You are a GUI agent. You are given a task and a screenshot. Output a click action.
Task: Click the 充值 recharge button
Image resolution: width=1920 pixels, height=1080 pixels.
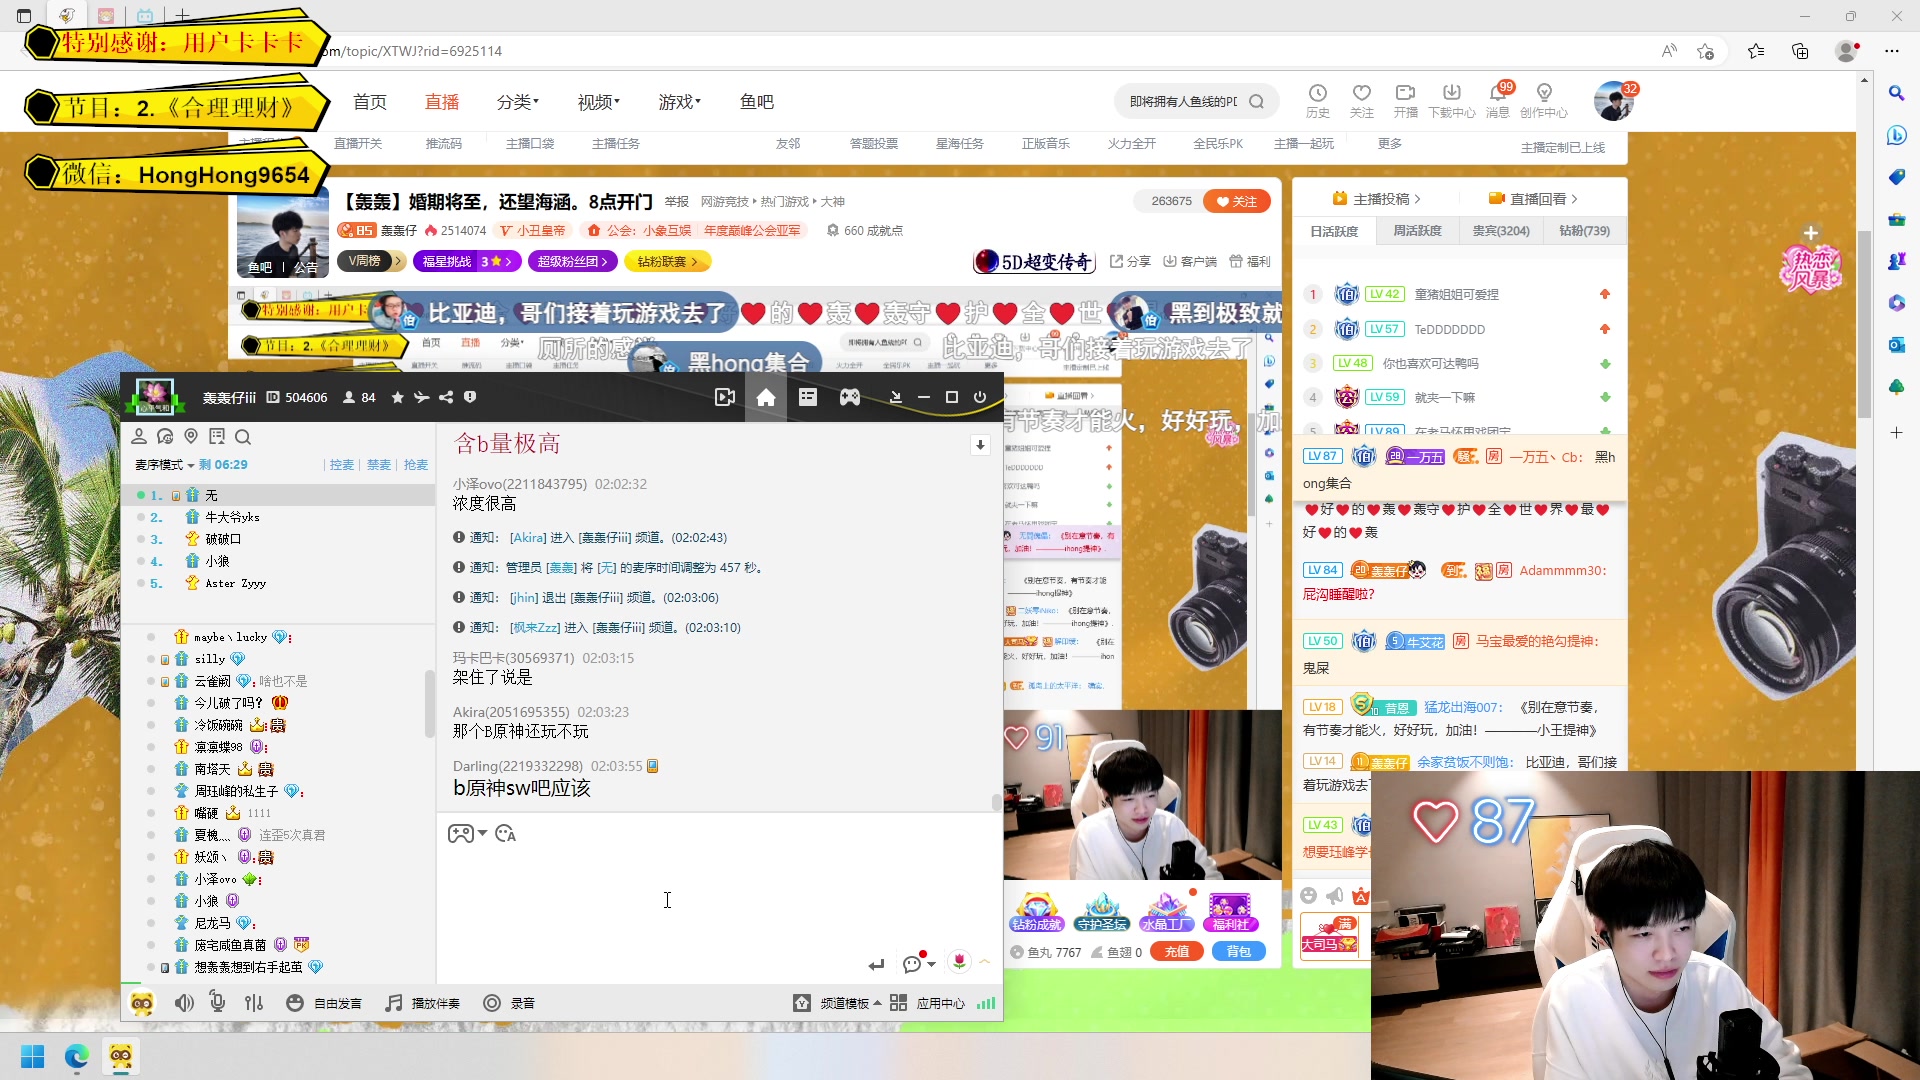(1177, 952)
